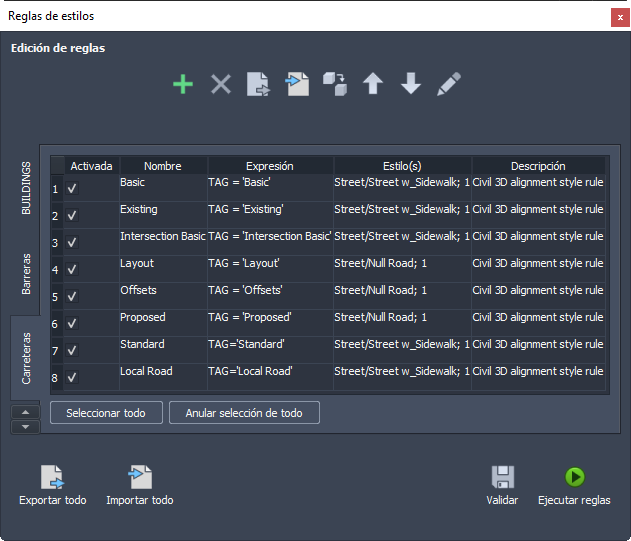The height and width of the screenshot is (541, 631).
Task: Edit the rule with the pencil icon
Action: [x=449, y=84]
